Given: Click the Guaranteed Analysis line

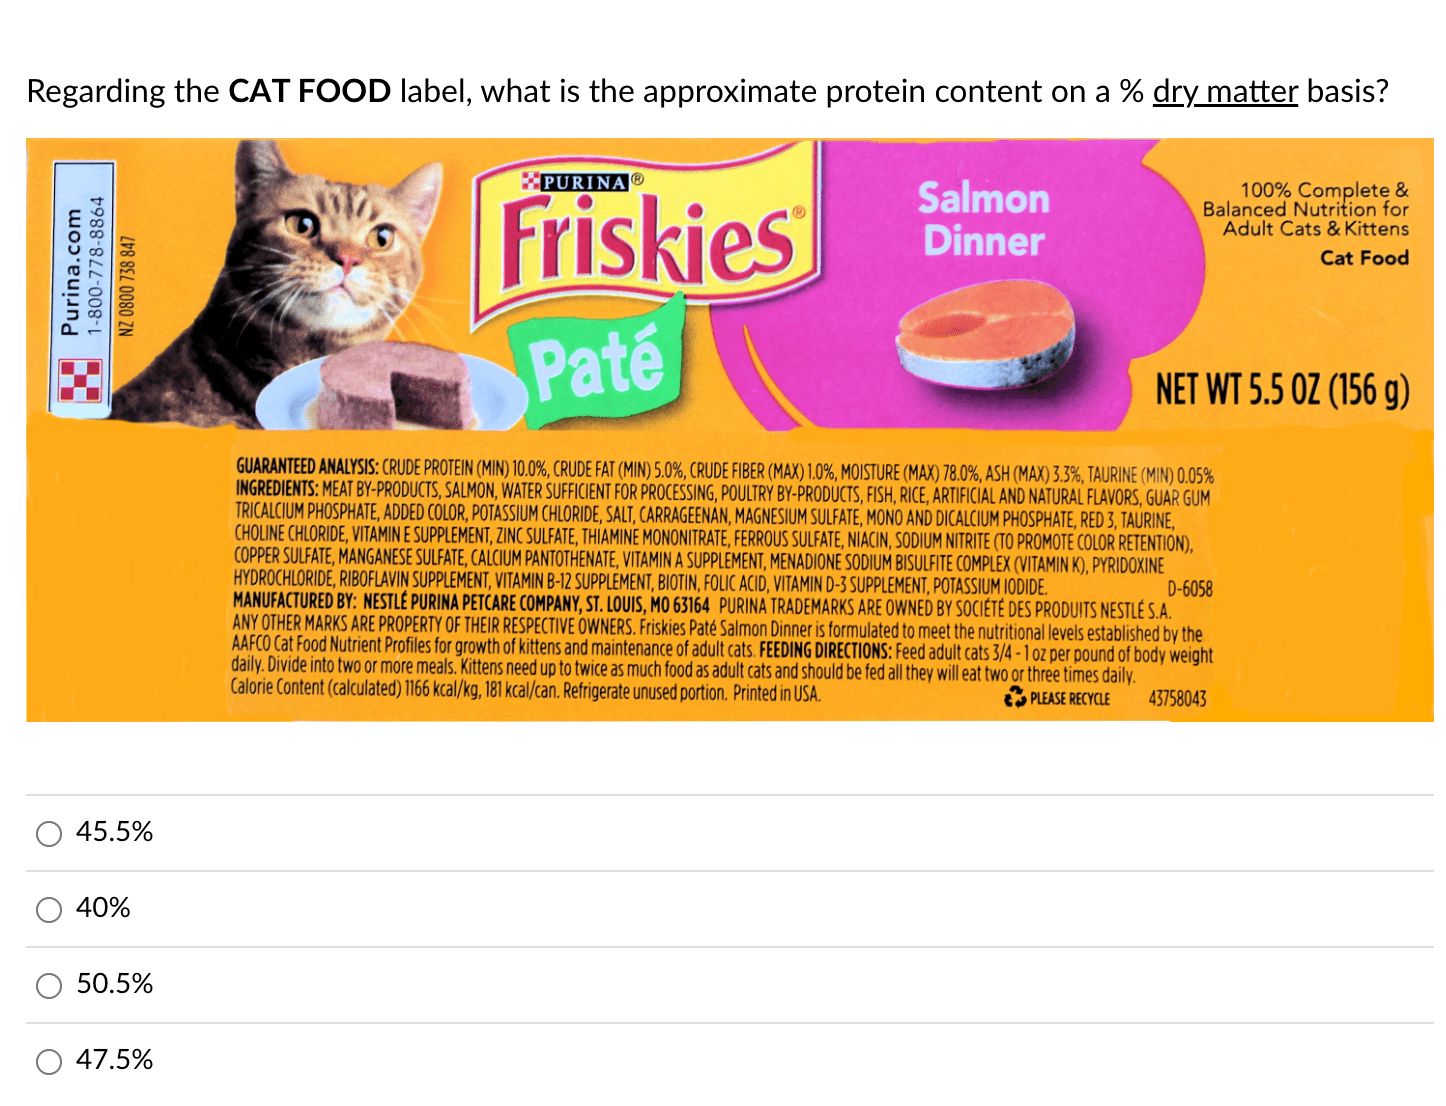Looking at the screenshot, I should [x=725, y=470].
